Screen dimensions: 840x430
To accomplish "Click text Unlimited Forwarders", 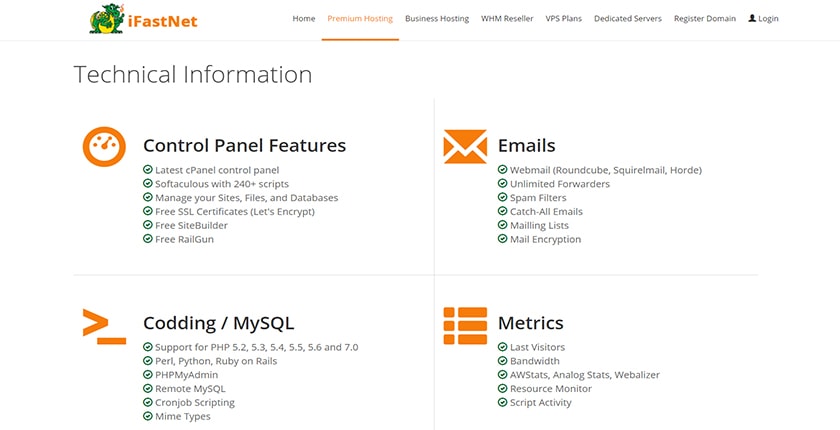I will coord(560,184).
